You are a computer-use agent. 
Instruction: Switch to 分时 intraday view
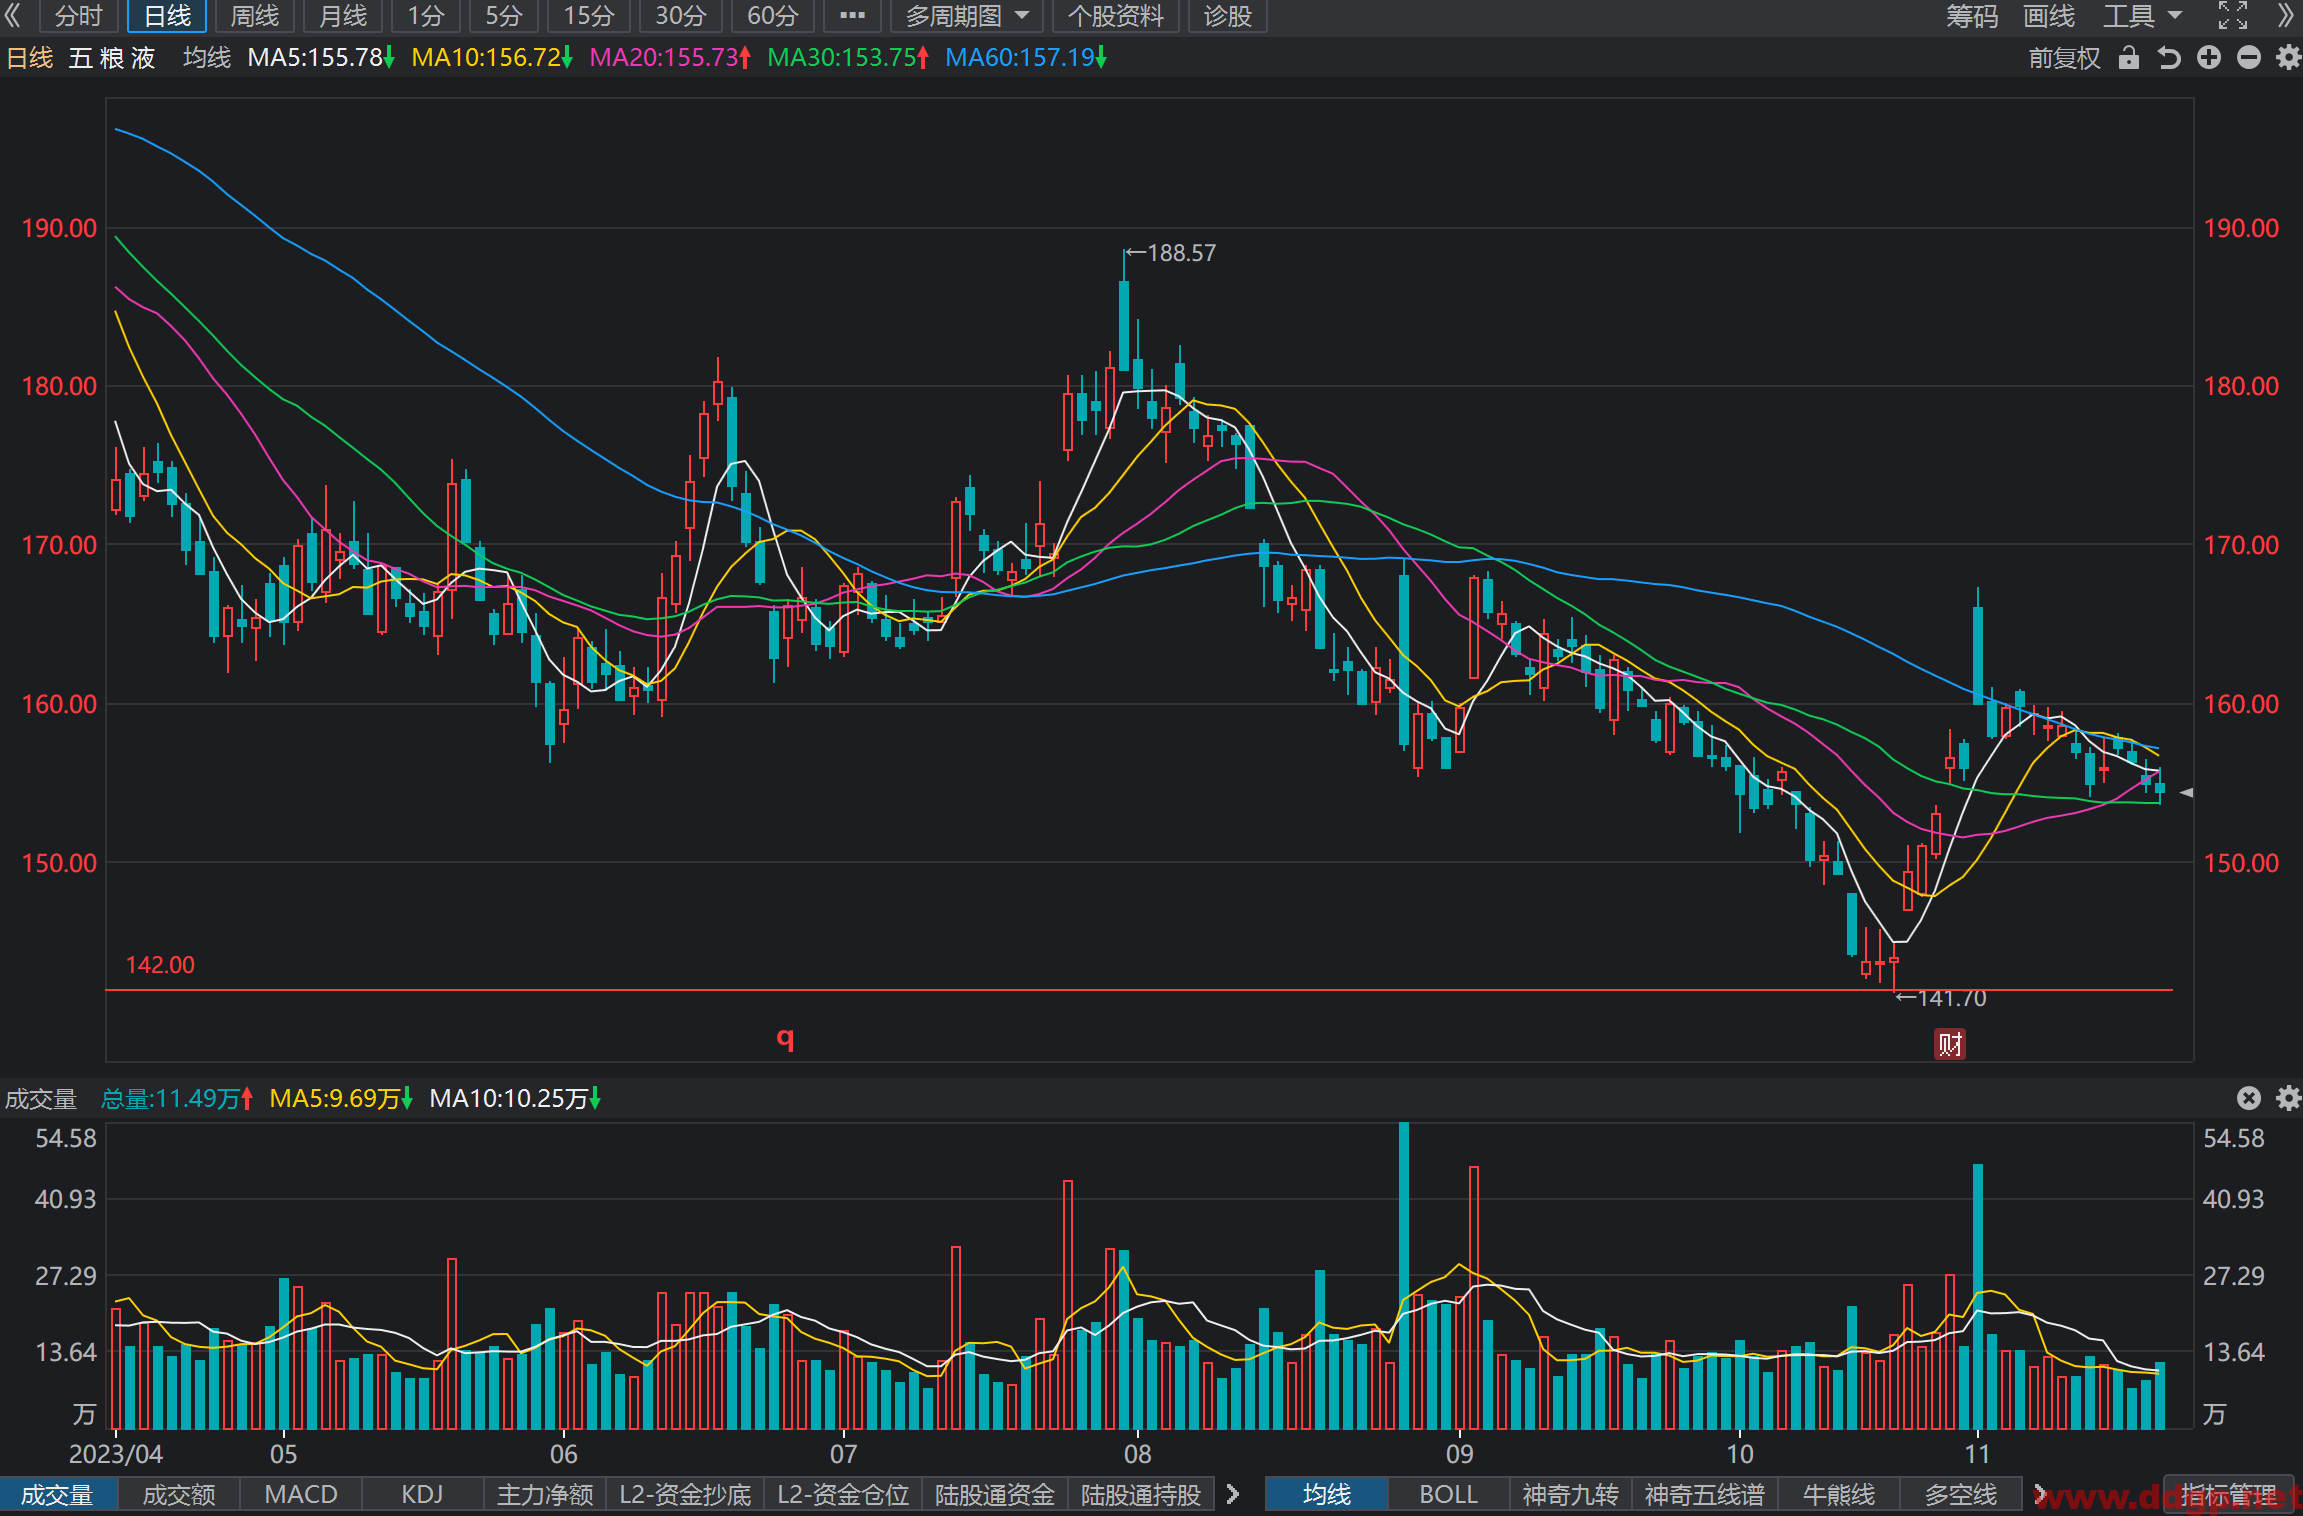click(78, 16)
